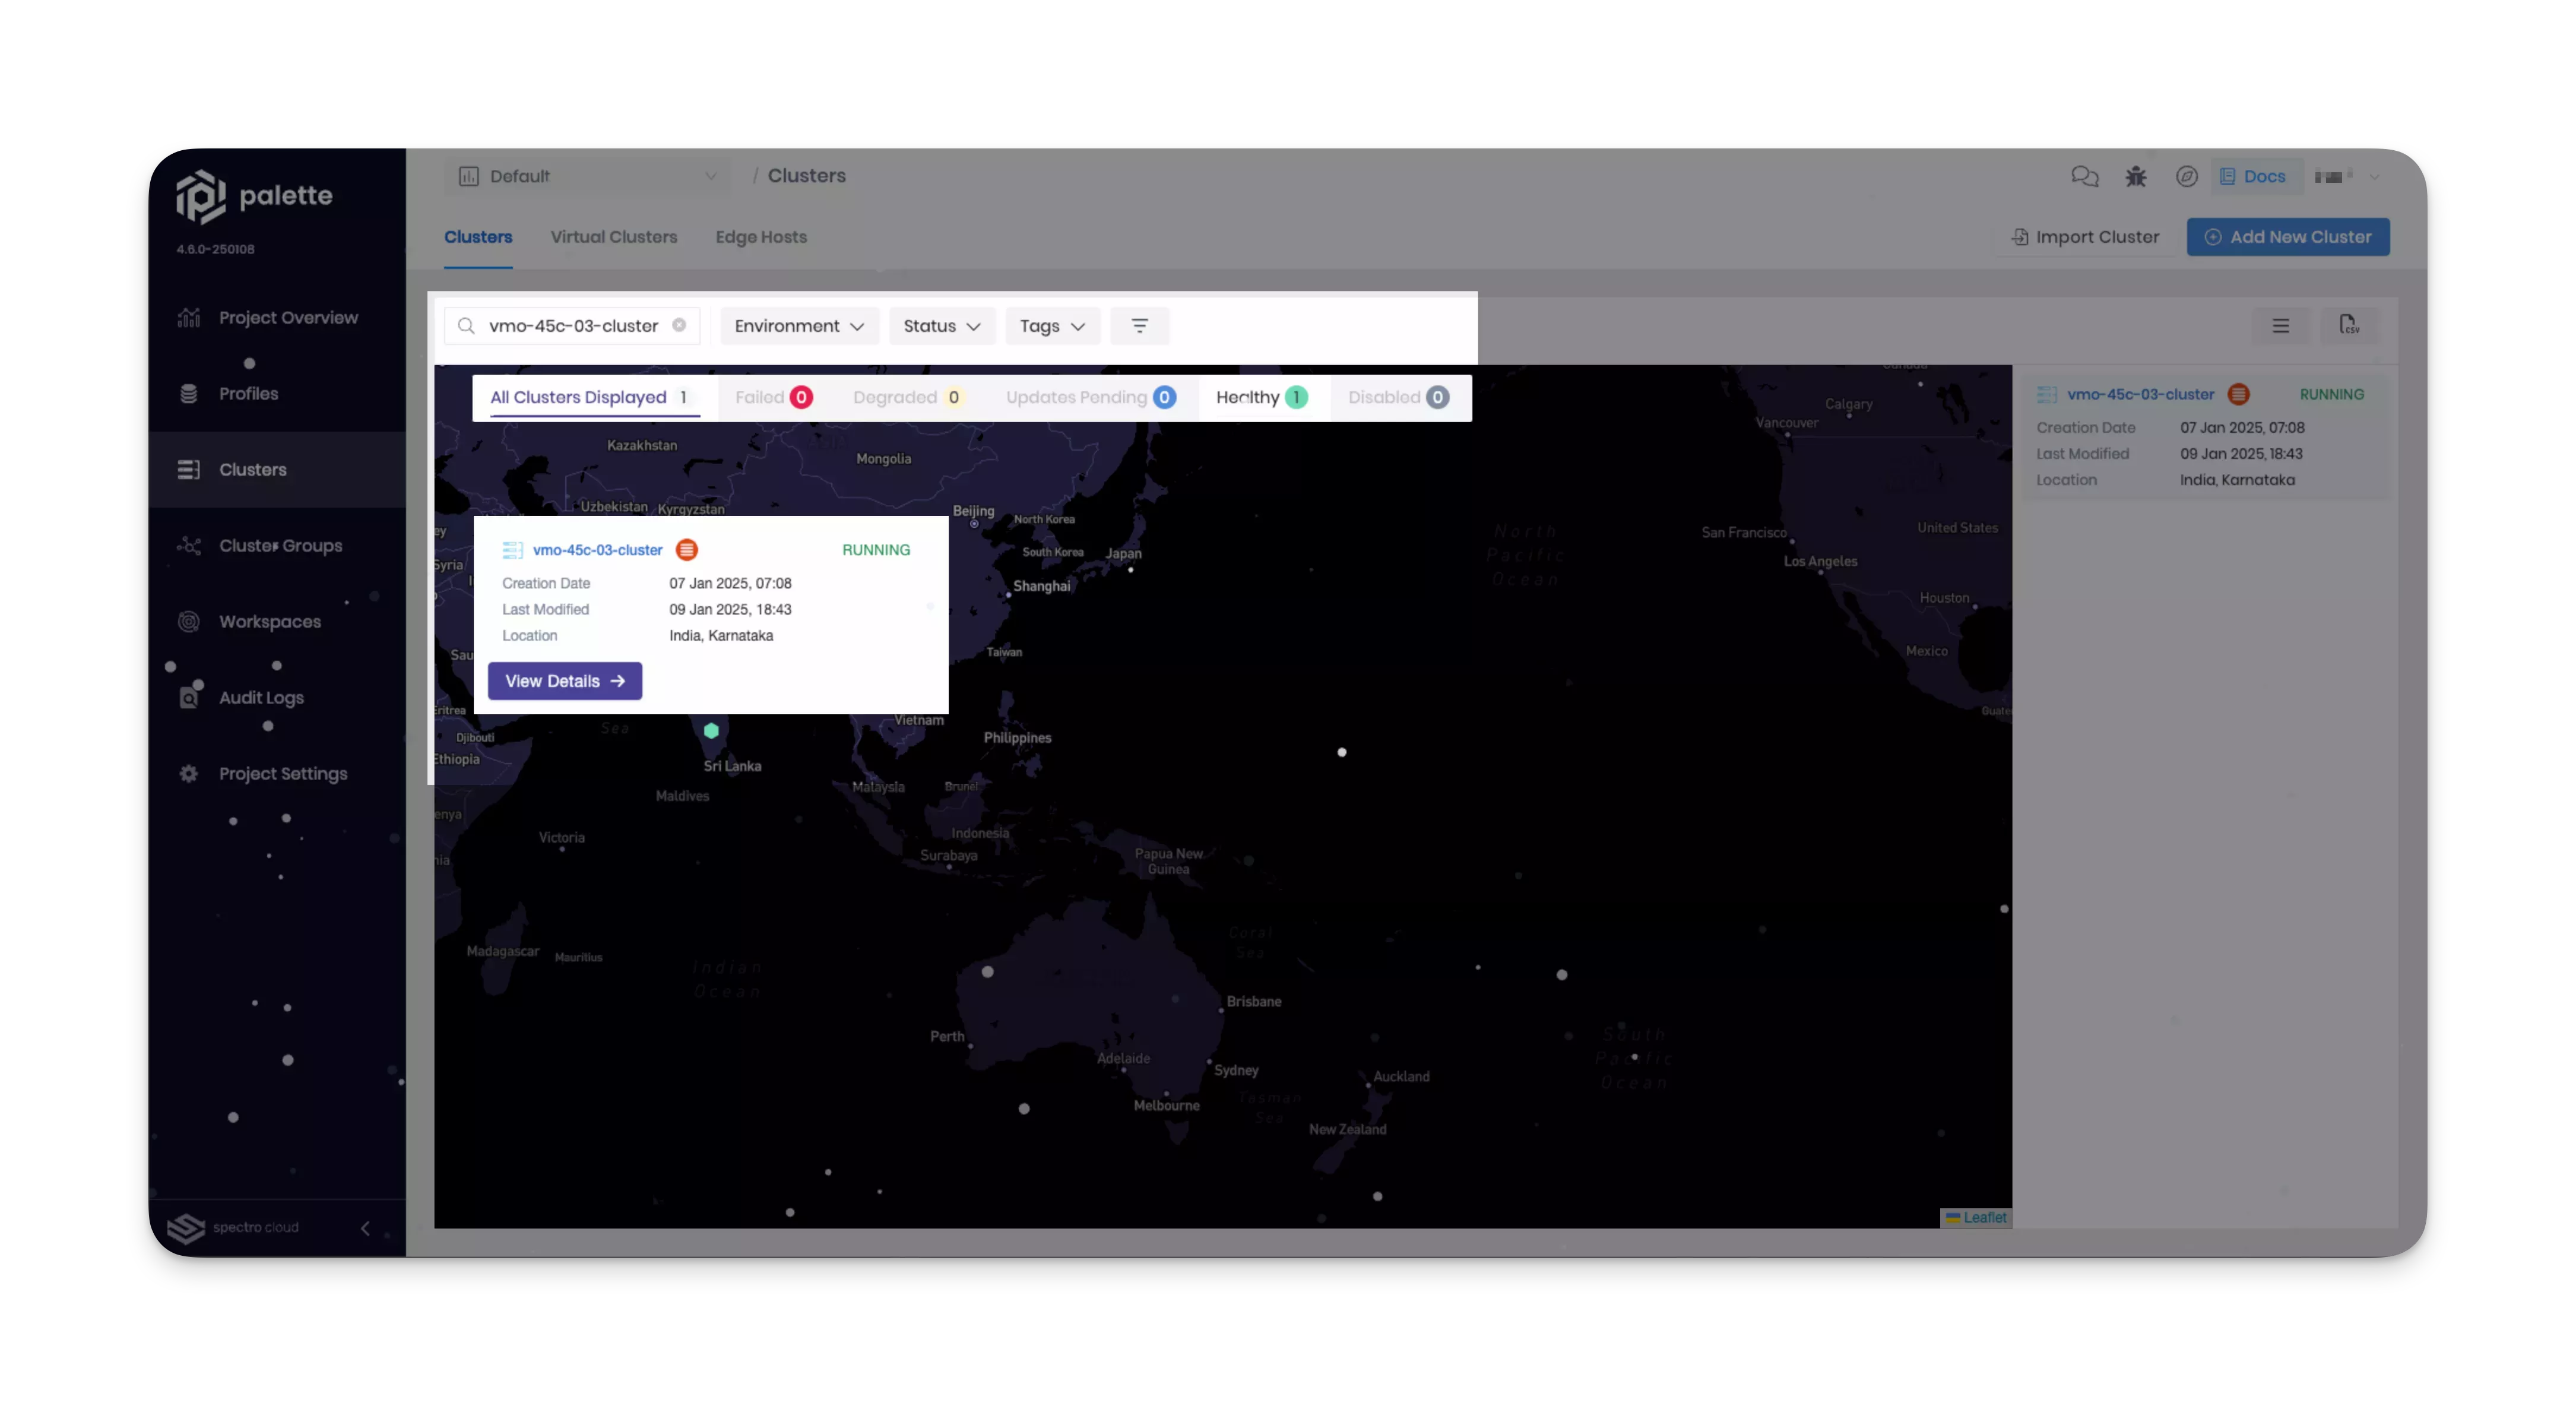Viewport: 2576px width, 1406px height.
Task: Open the compass product tour icon
Action: click(2186, 177)
